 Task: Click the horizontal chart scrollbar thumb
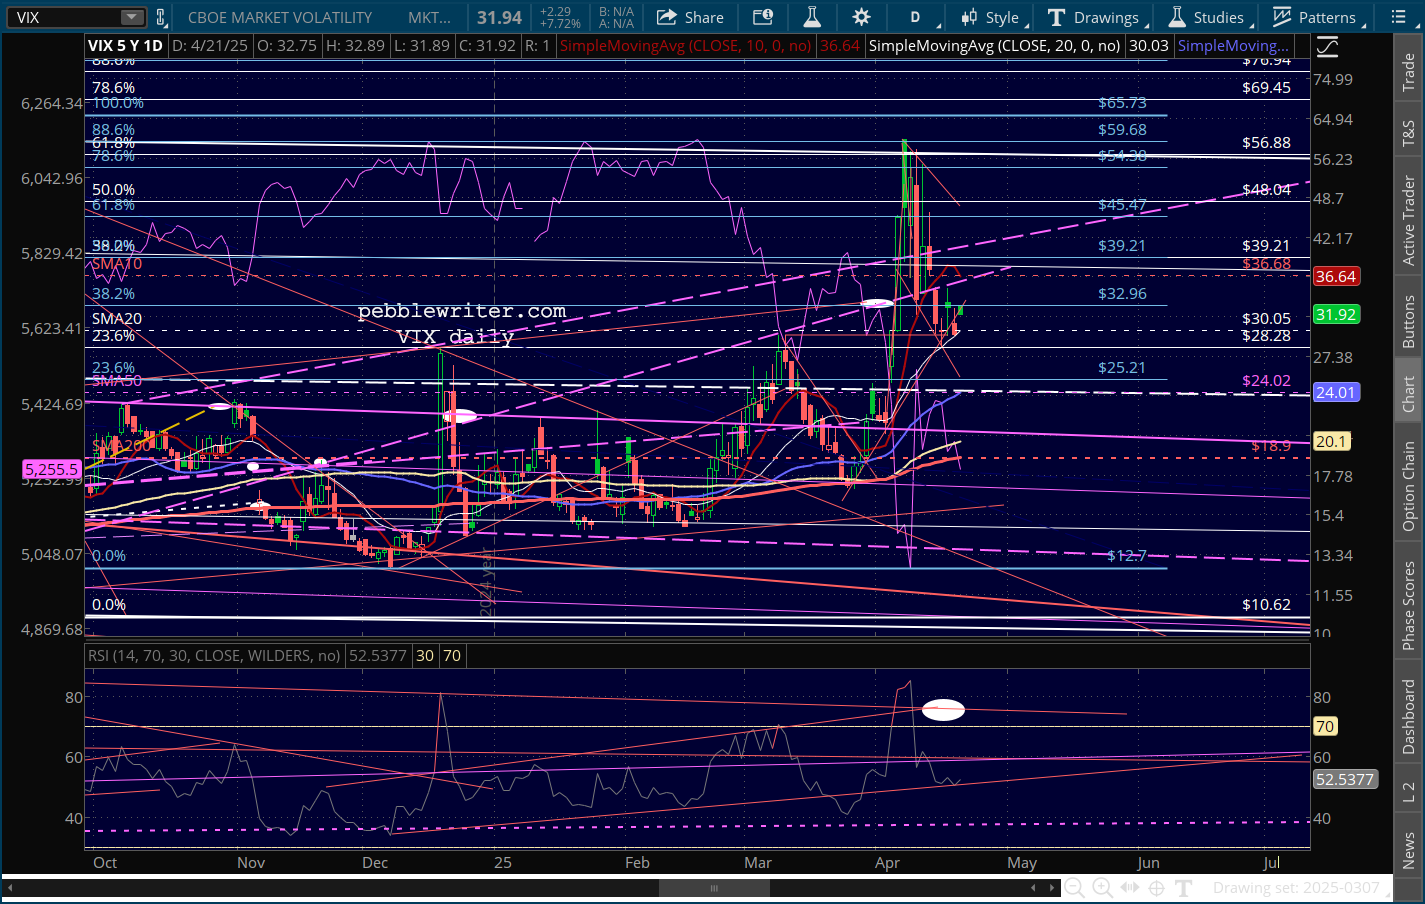click(x=714, y=888)
